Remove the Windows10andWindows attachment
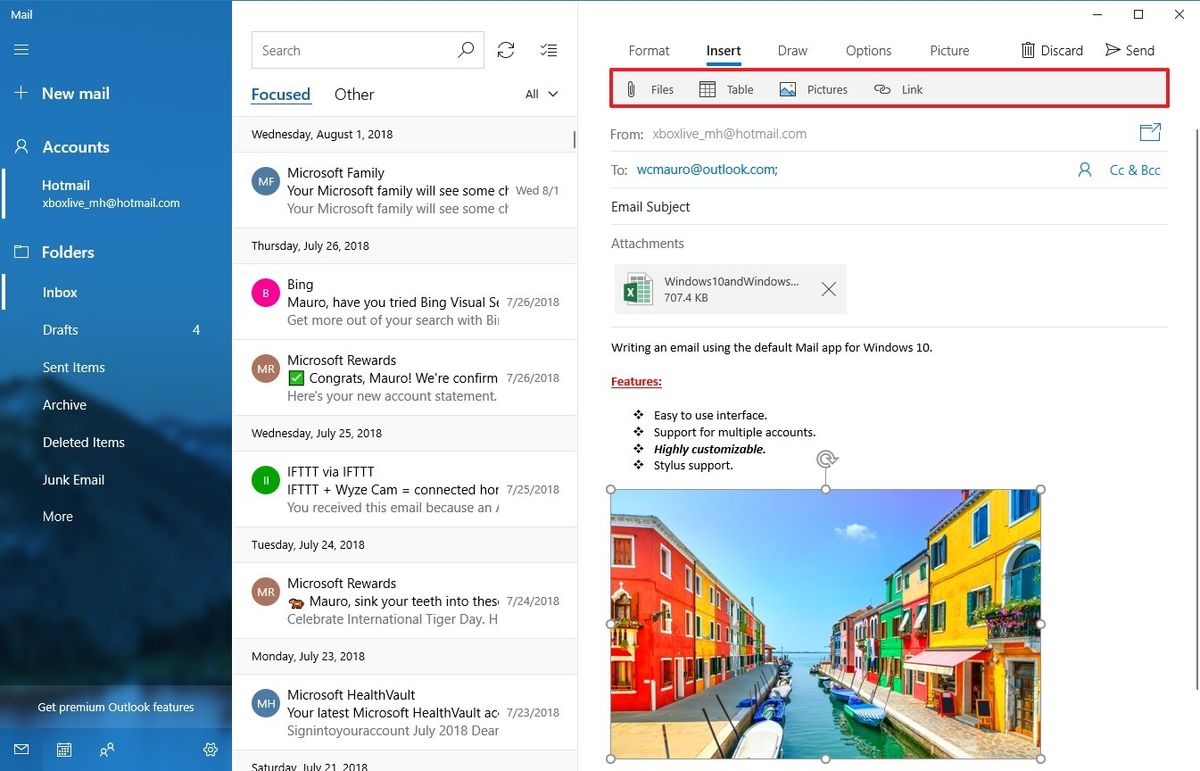1200x771 pixels. 828,289
